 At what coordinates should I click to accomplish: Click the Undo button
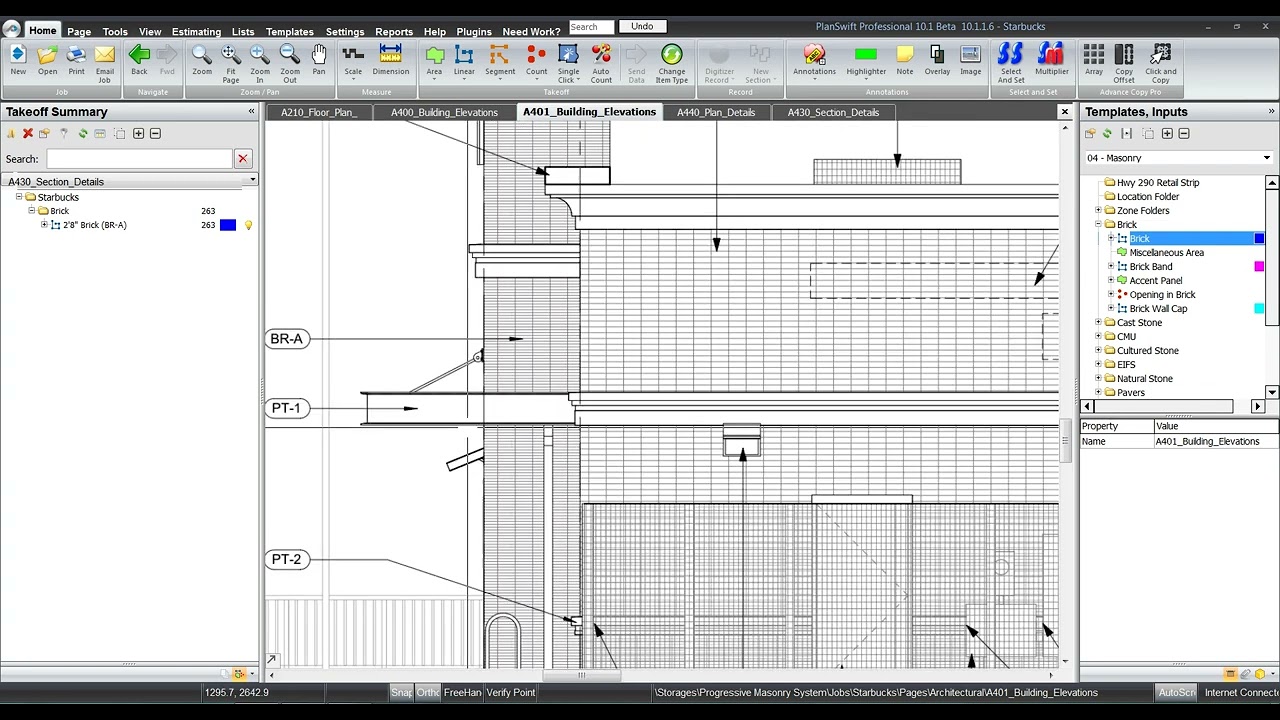pos(642,26)
